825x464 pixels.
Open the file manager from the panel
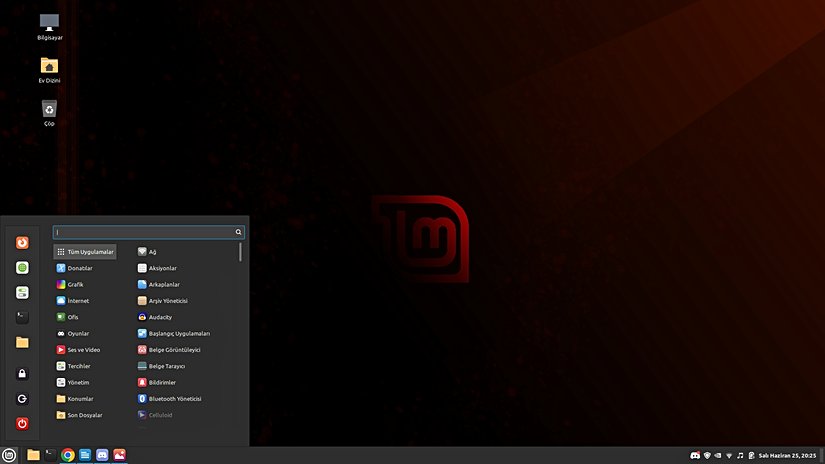click(33, 455)
